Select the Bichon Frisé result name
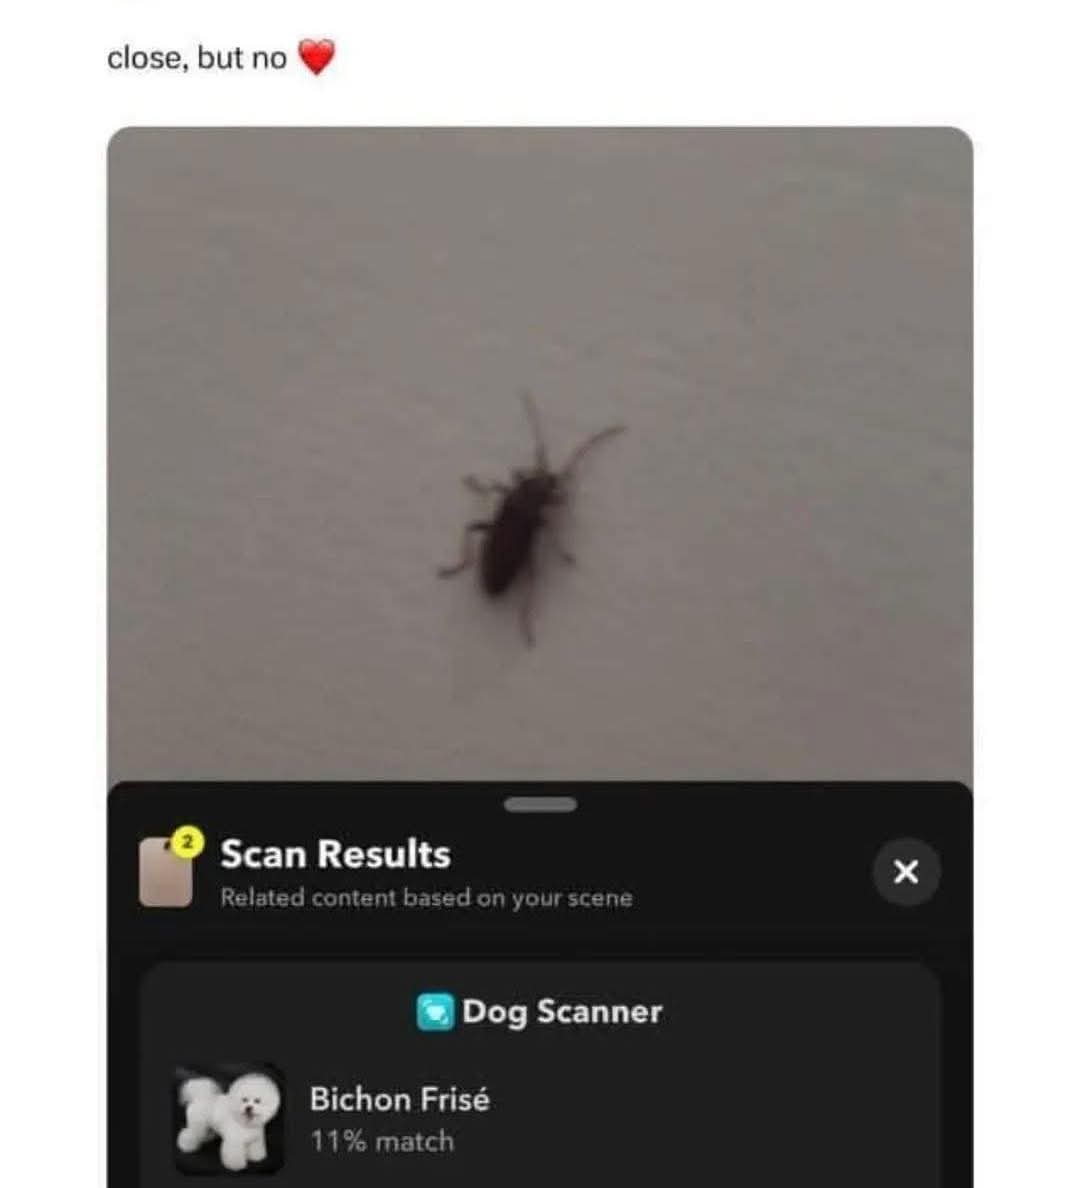 pos(399,1099)
